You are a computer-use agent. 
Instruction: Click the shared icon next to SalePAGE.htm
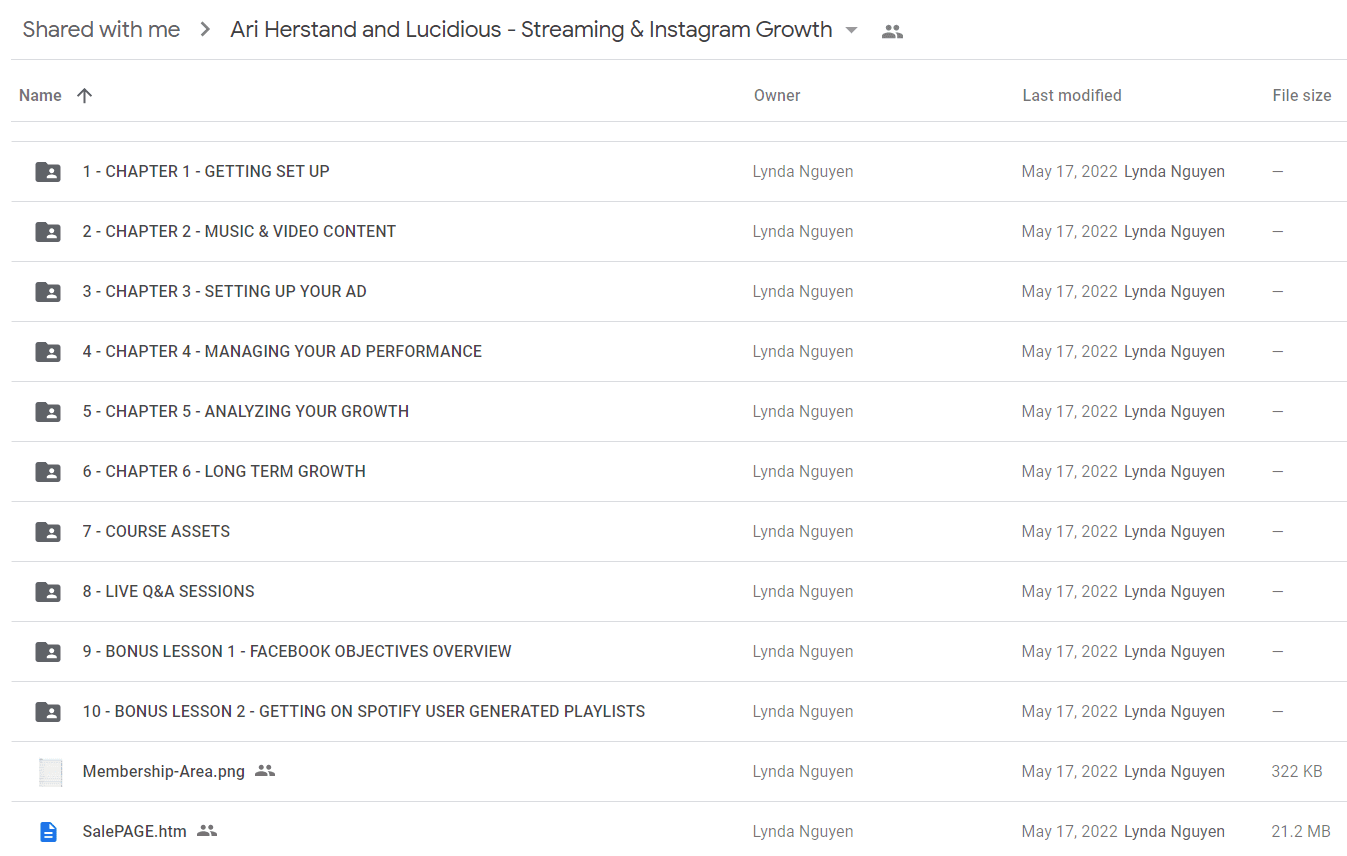point(207,831)
